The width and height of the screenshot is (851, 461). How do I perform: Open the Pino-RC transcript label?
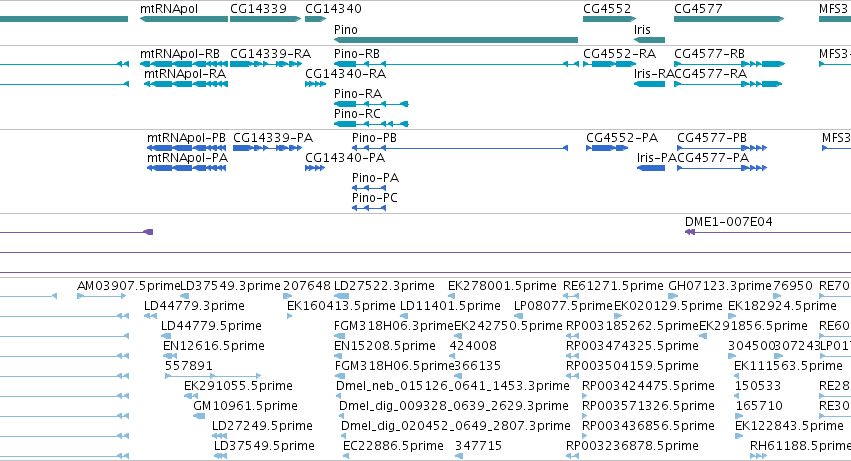pyautogui.click(x=357, y=114)
